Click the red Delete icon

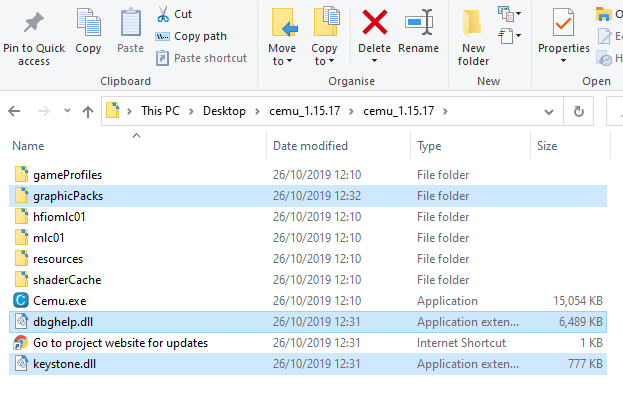375,22
